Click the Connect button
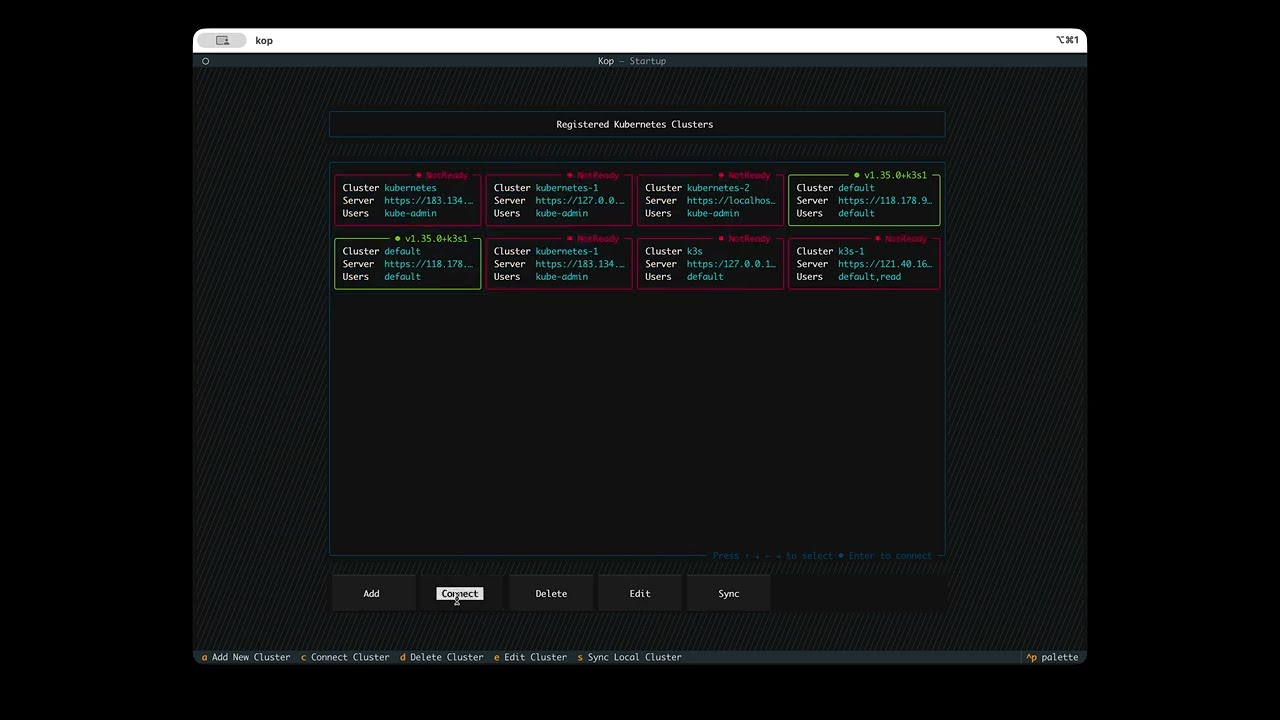This screenshot has height=720, width=1280. [460, 594]
